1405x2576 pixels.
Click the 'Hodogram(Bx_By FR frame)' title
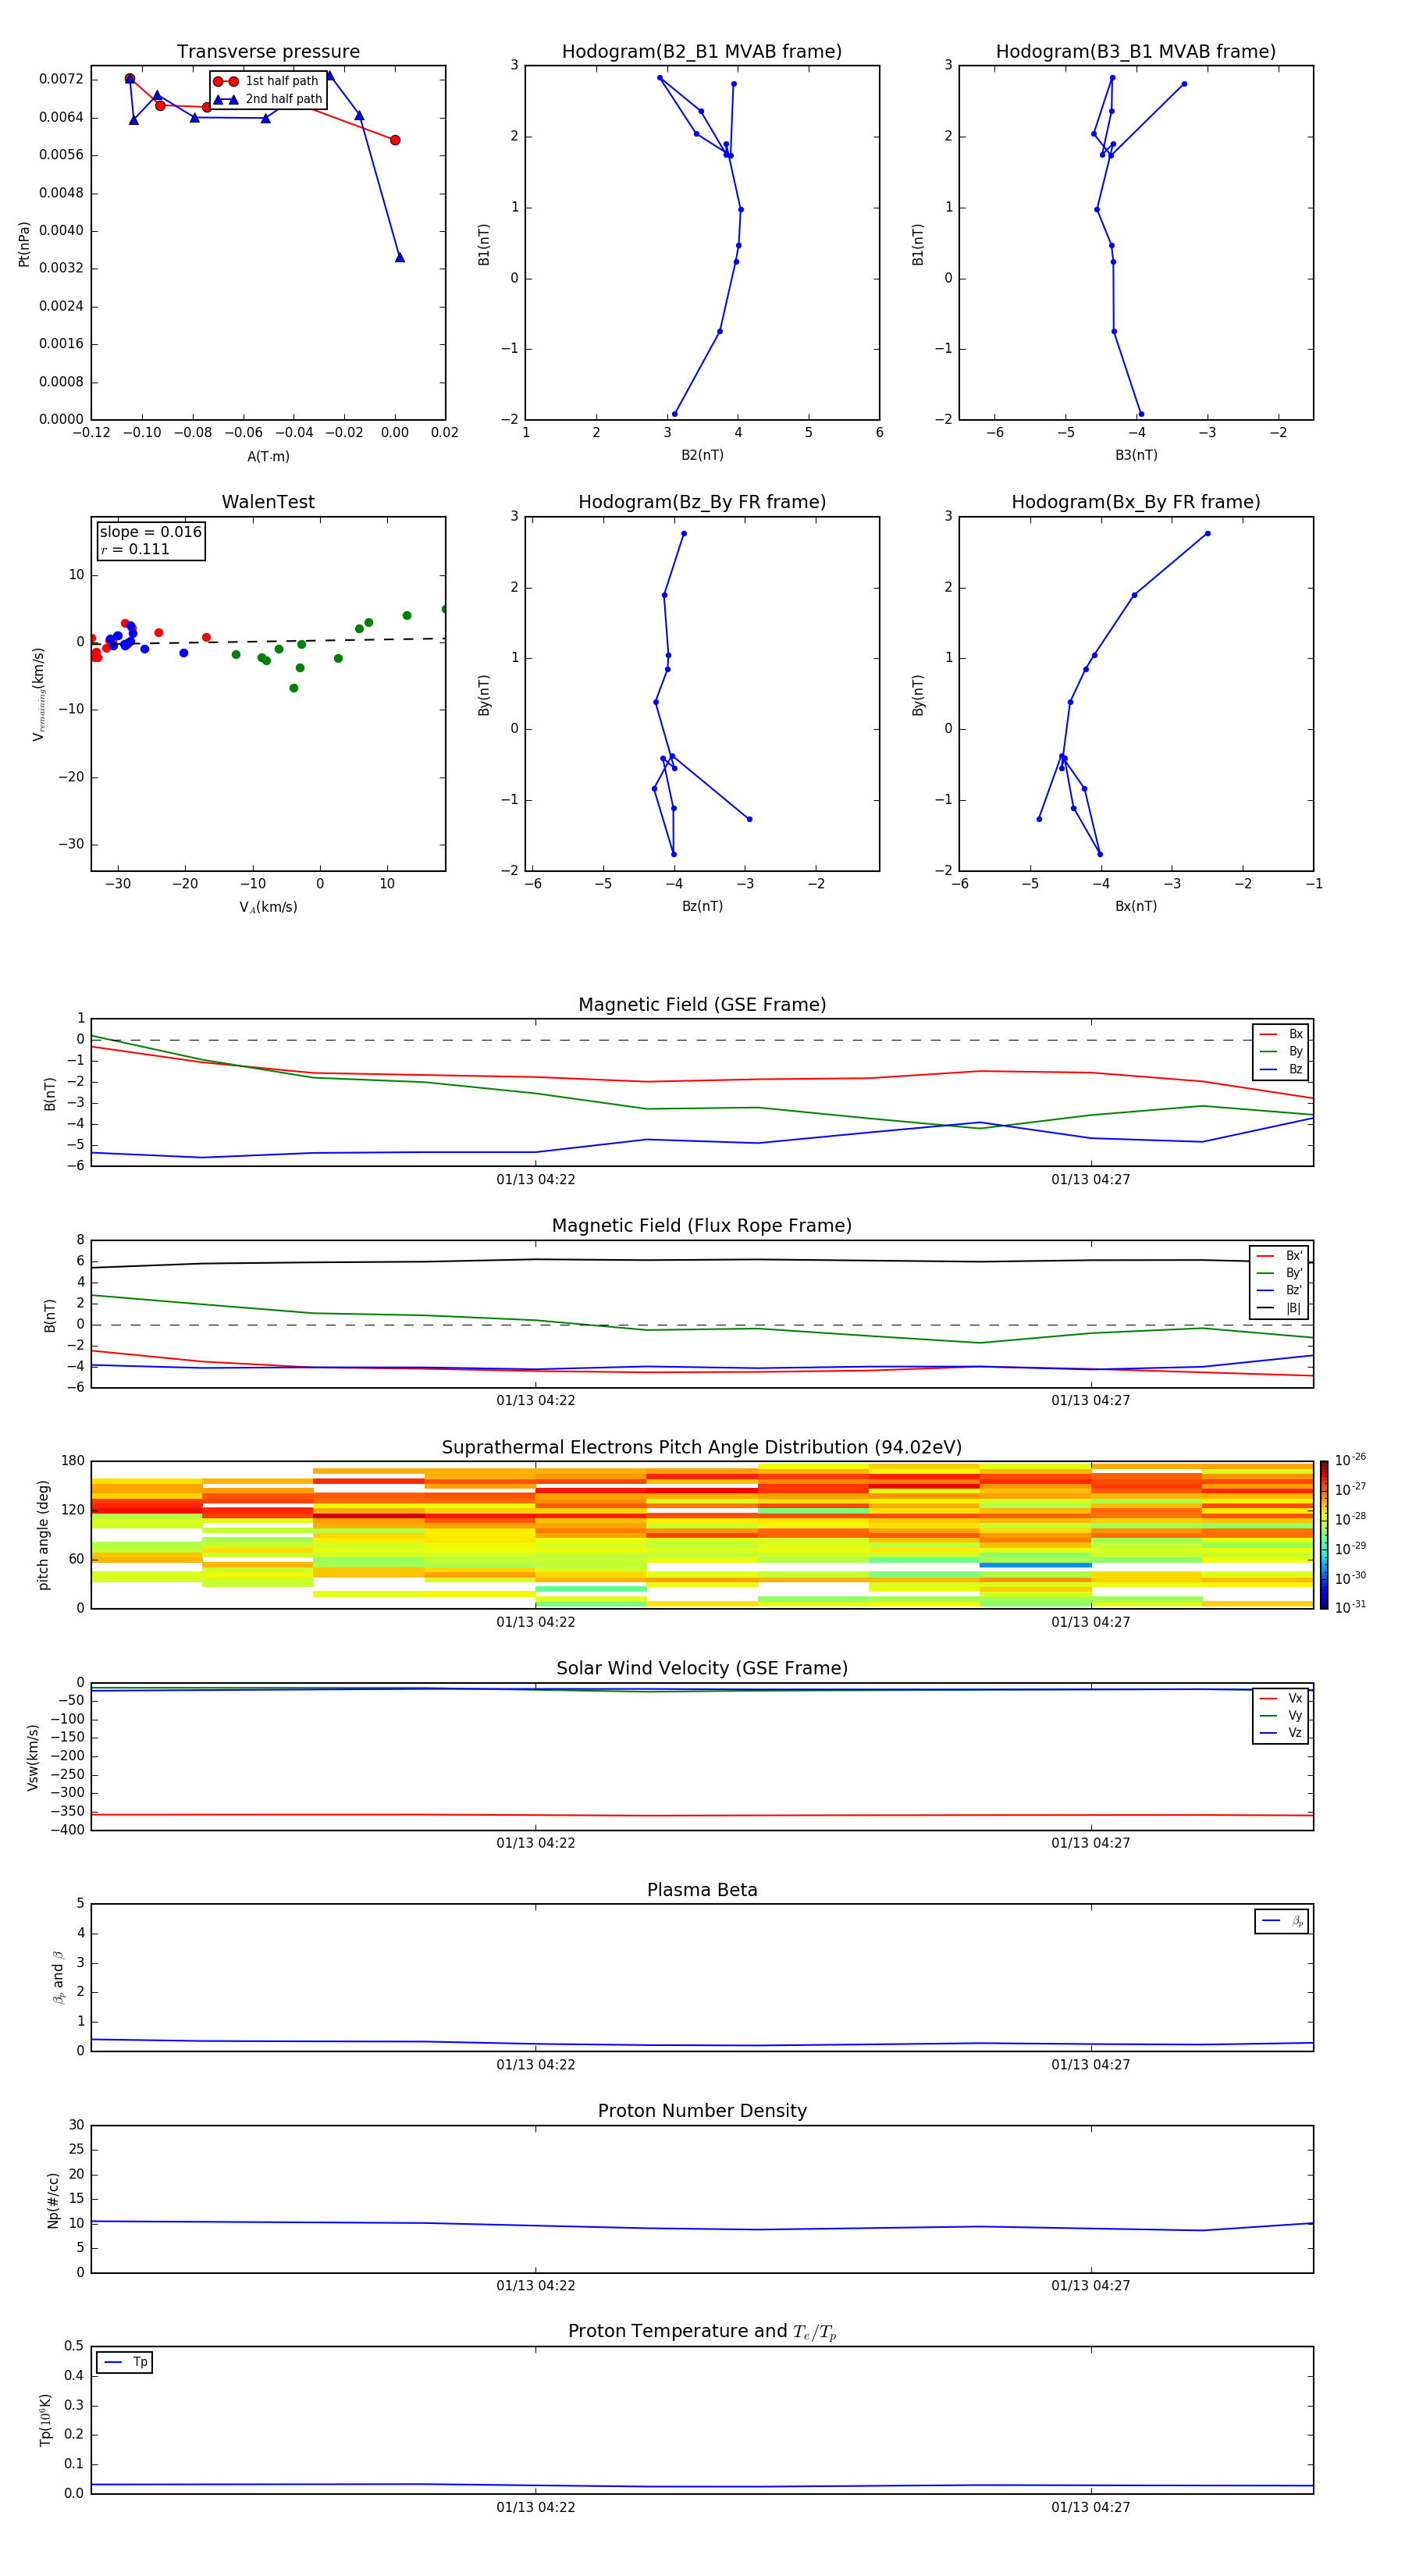tap(1136, 502)
